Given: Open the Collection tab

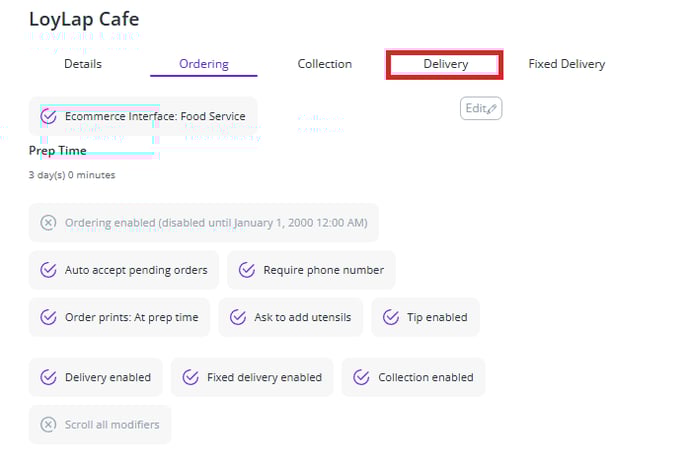Looking at the screenshot, I should point(325,64).
